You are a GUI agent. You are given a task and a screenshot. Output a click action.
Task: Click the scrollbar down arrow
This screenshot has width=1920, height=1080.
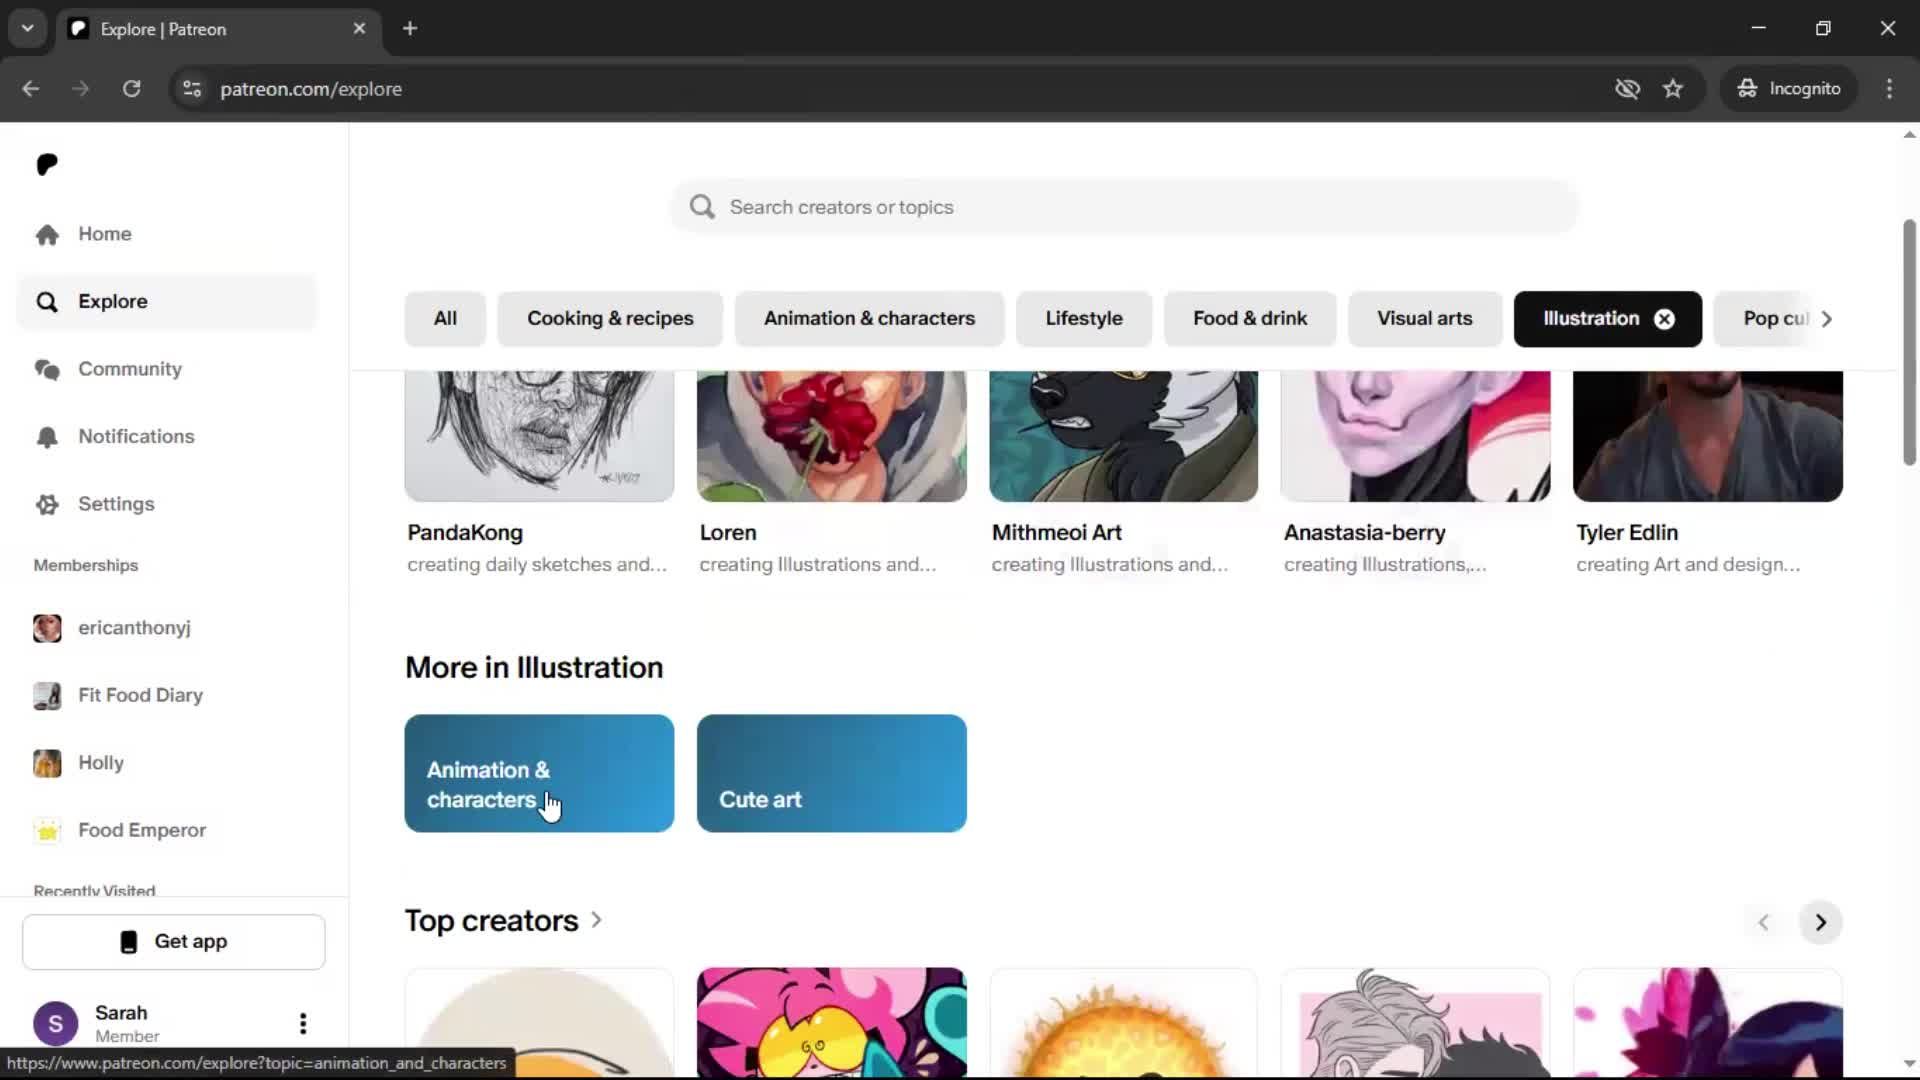pyautogui.click(x=1909, y=1064)
